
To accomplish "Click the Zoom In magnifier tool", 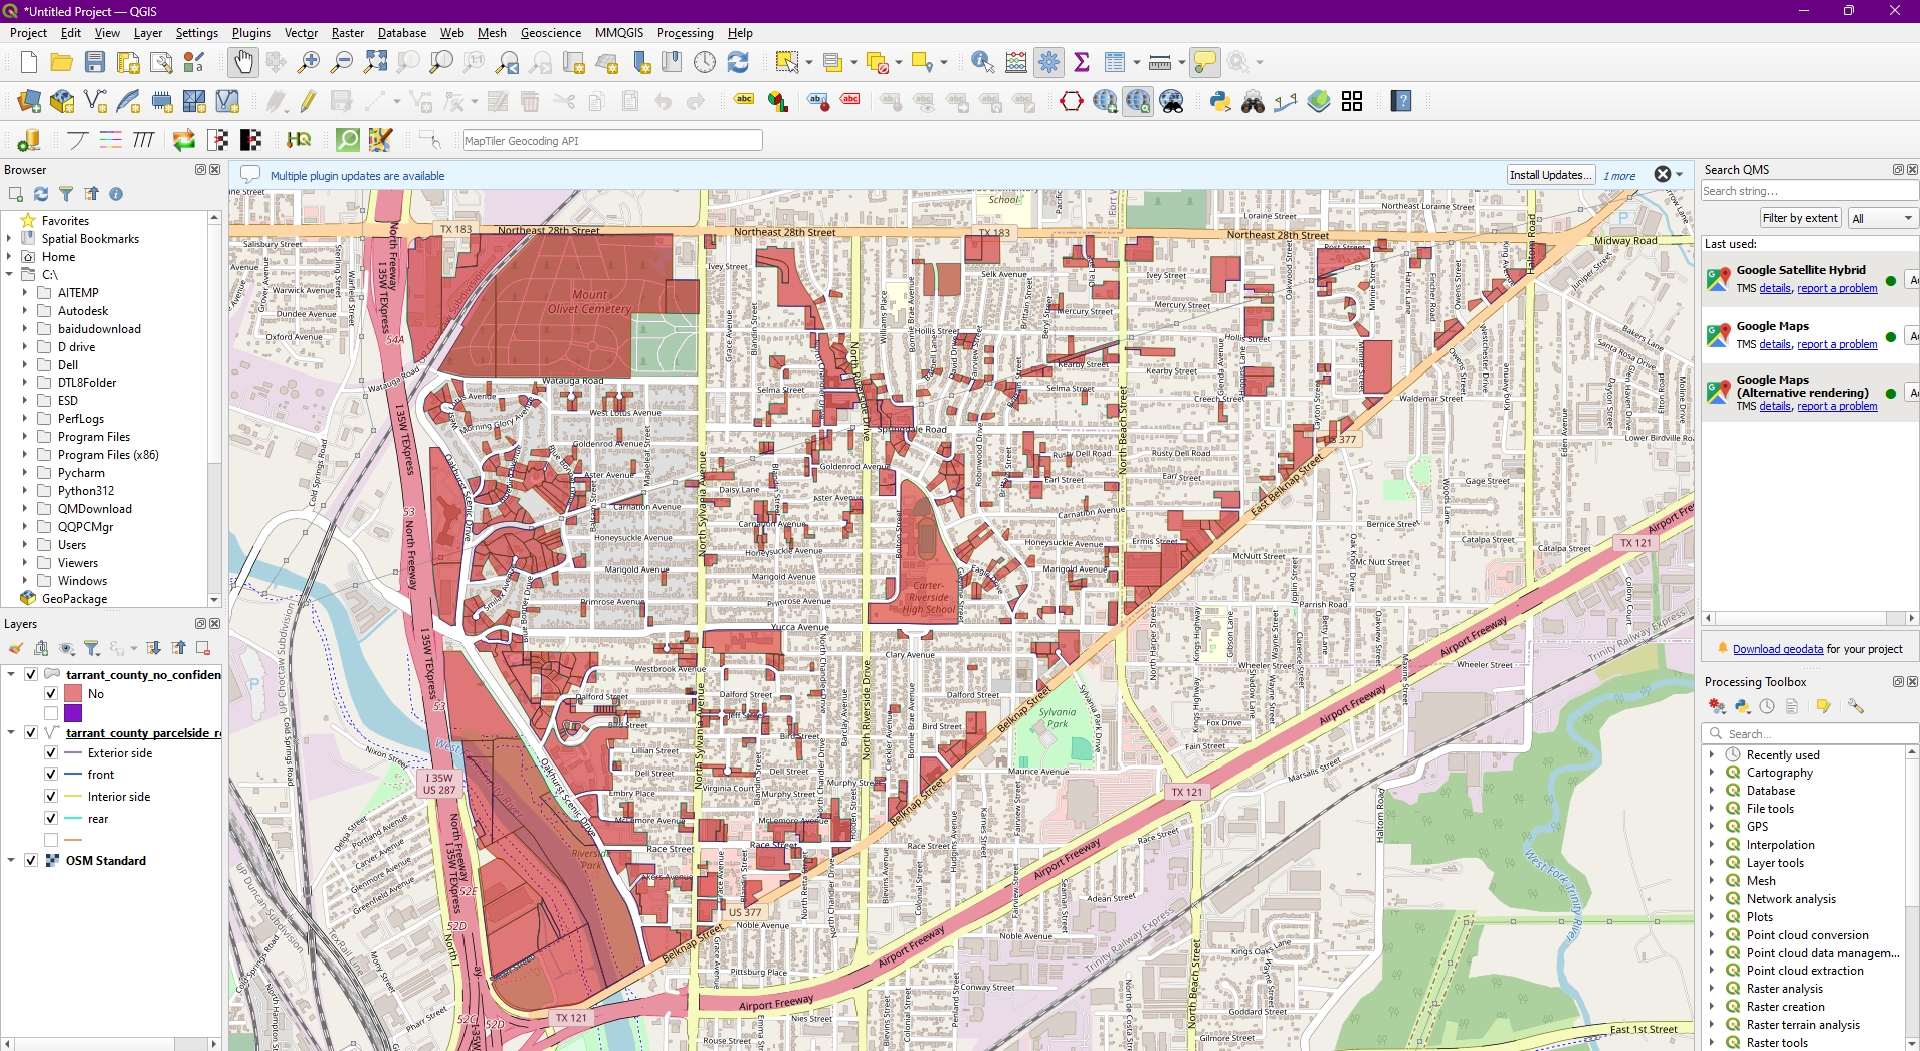I will [309, 62].
